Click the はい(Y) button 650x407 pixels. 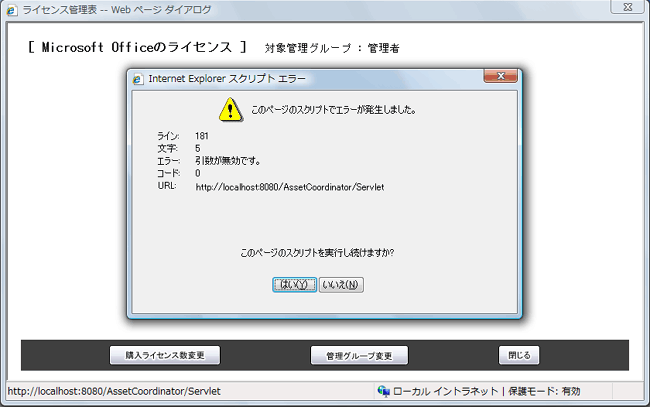pos(294,285)
